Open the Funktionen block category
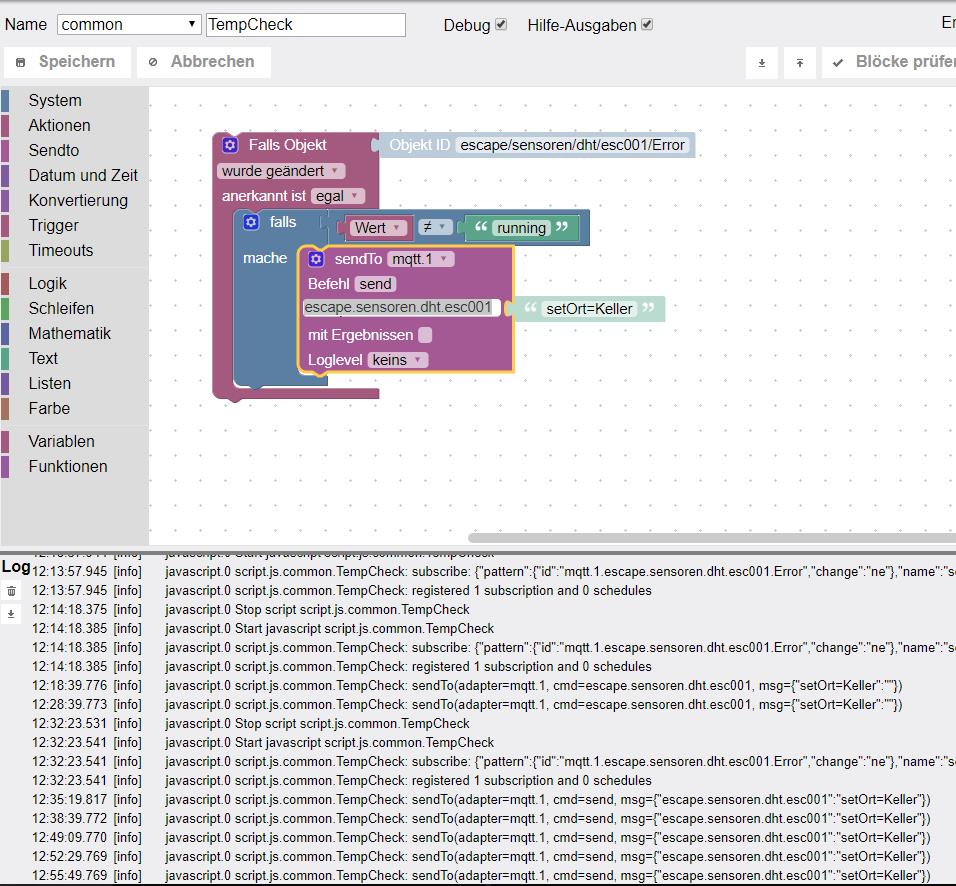The image size is (956, 886). (x=68, y=466)
